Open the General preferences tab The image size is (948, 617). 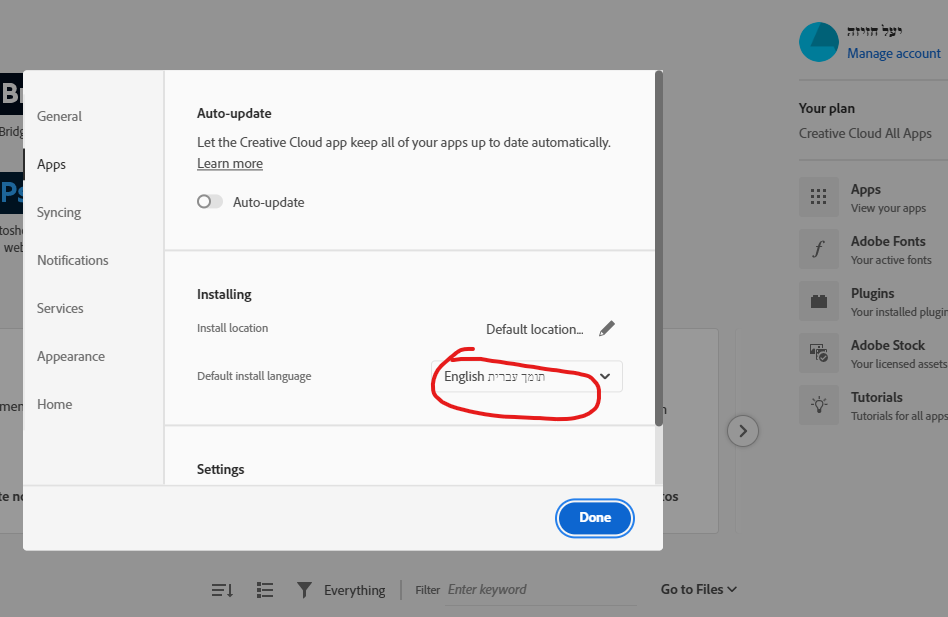pos(59,116)
